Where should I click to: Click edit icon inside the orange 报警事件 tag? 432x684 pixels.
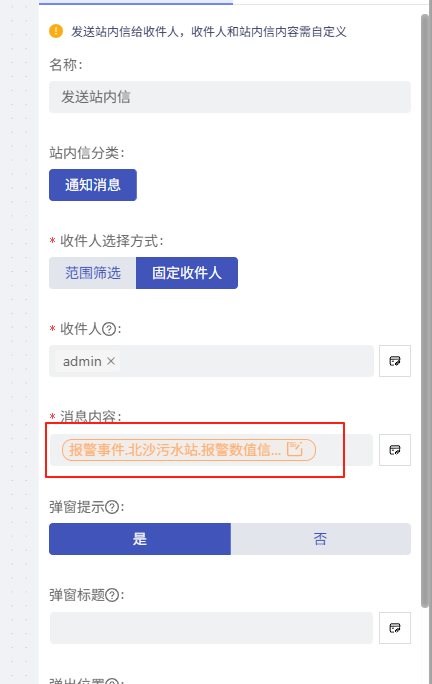click(295, 449)
